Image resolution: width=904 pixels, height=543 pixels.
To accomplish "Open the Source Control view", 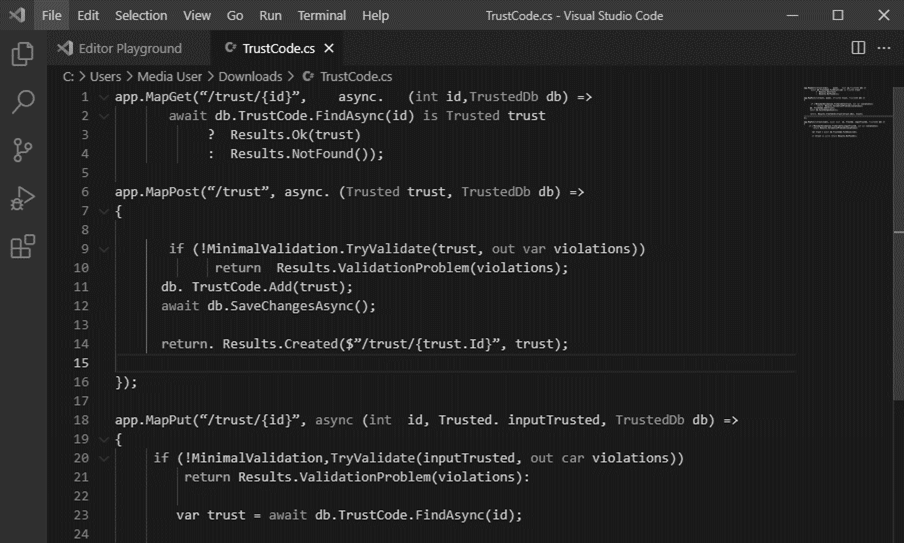I will 22,150.
